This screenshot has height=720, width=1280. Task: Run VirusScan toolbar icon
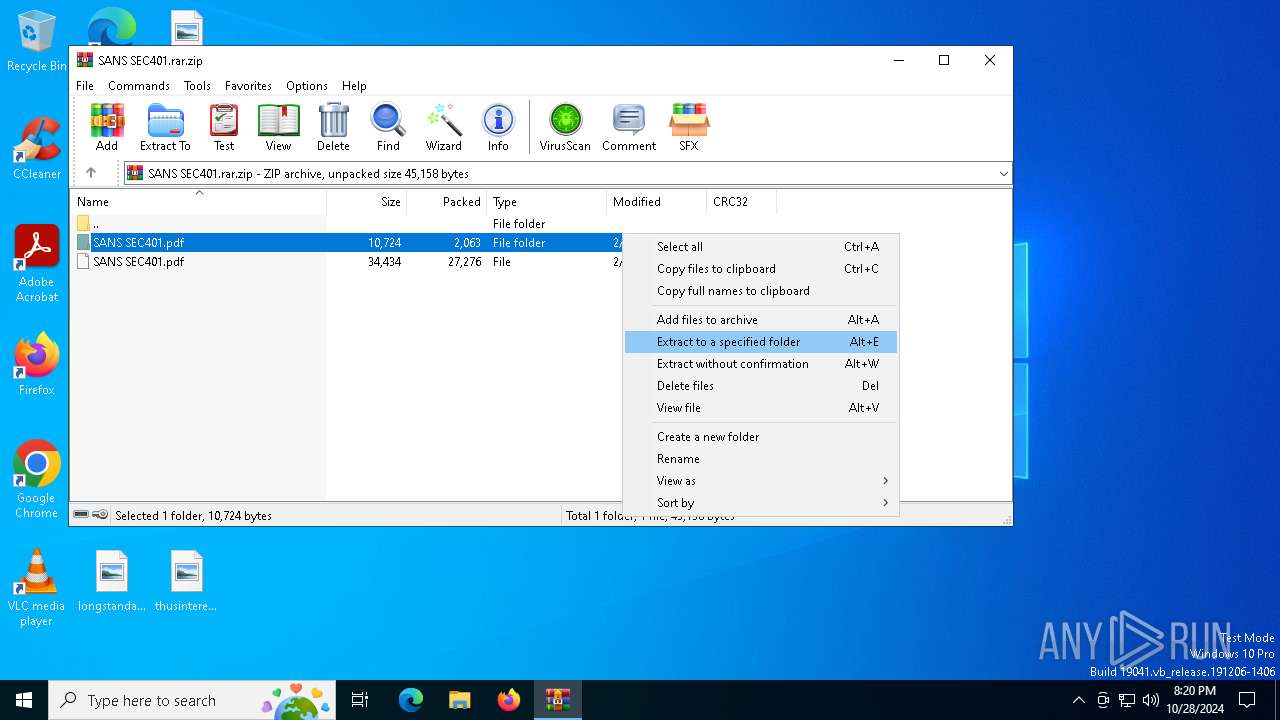point(565,127)
